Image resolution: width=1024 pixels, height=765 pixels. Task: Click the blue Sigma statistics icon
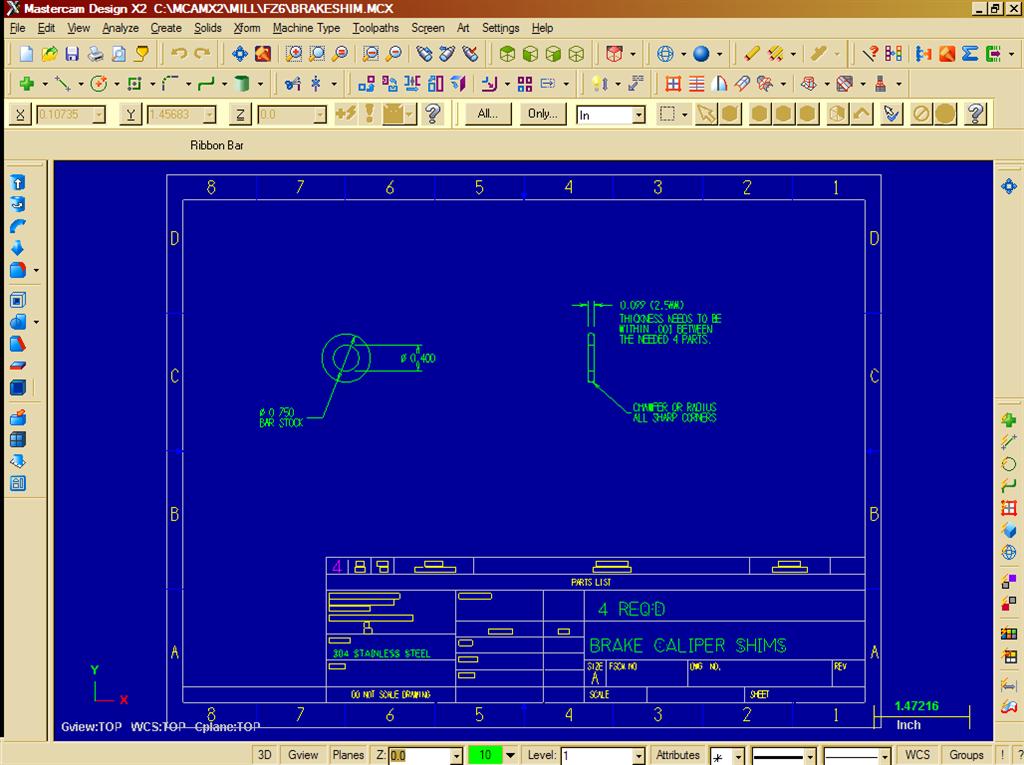(x=970, y=54)
